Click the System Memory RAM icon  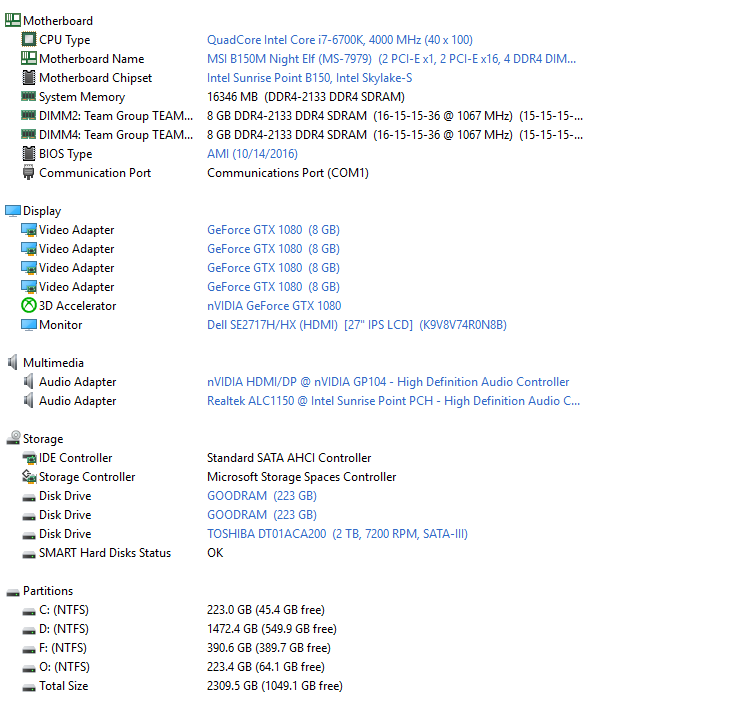click(x=29, y=96)
